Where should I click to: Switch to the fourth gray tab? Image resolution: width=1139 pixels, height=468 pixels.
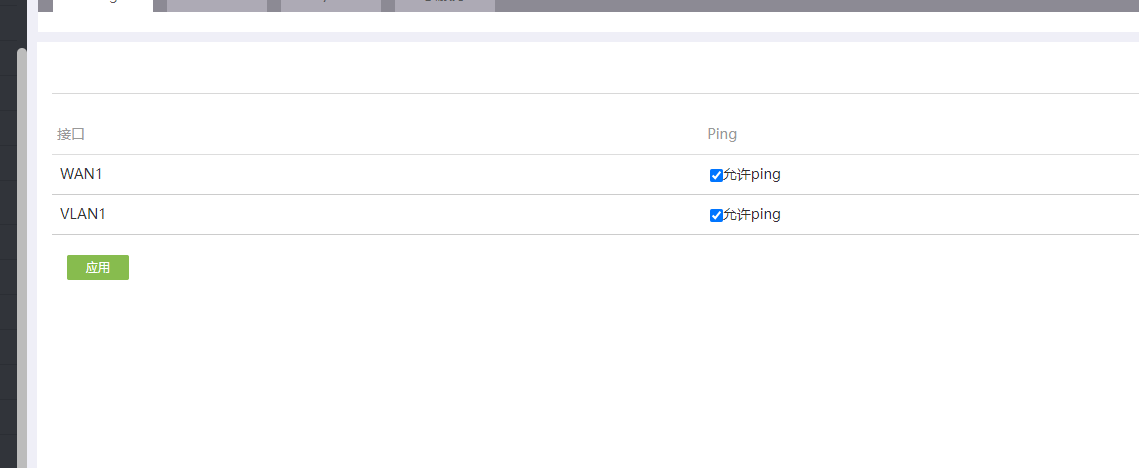[x=445, y=5]
